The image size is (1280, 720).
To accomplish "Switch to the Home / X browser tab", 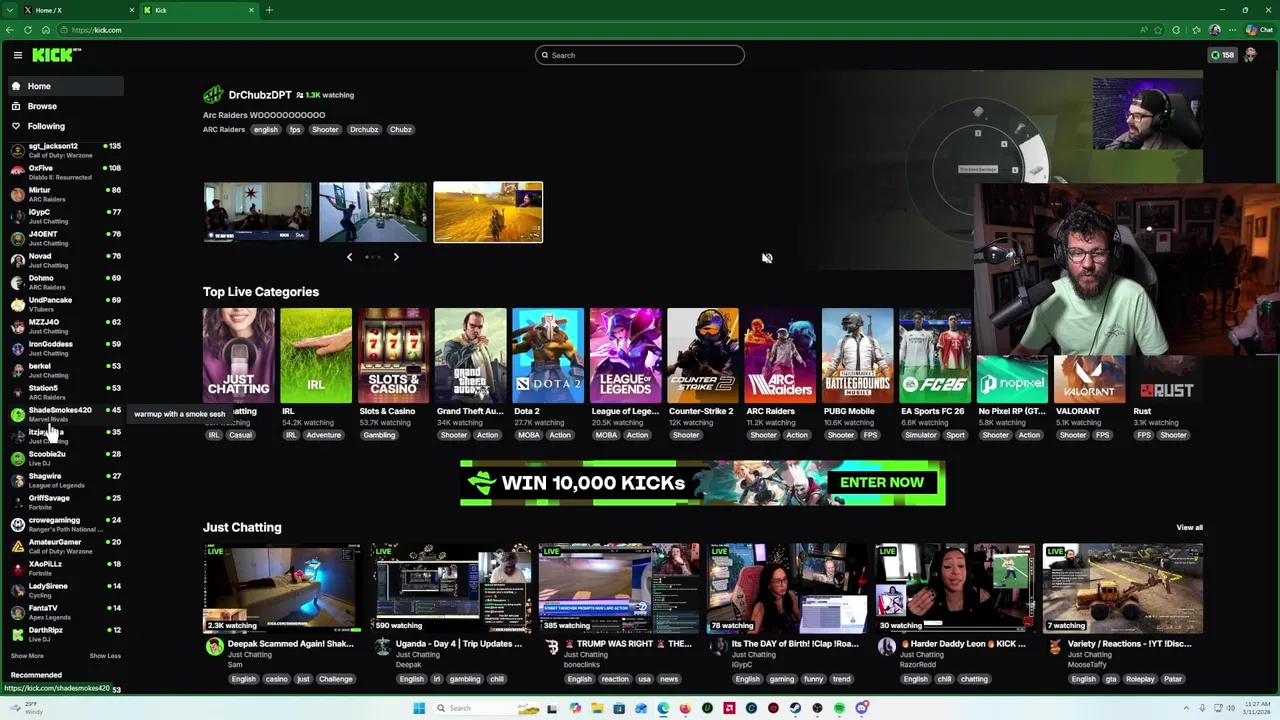I will coord(80,10).
